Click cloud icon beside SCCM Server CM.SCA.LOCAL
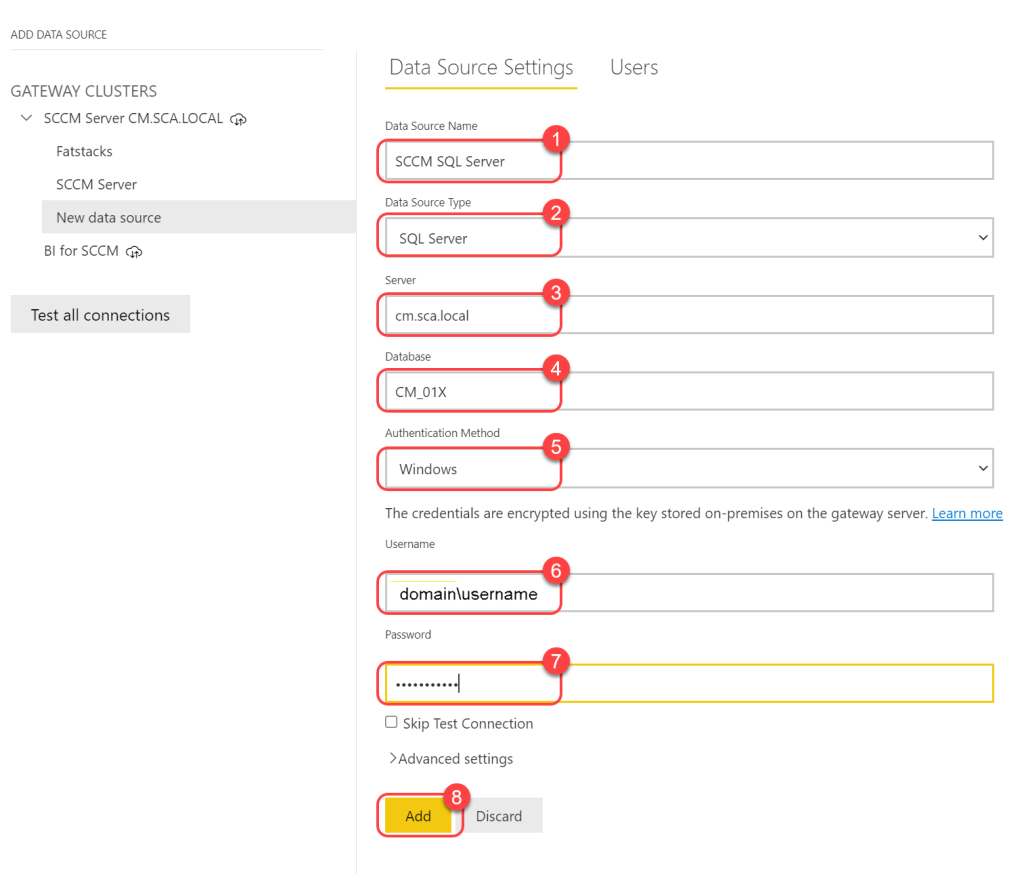Image resolution: width=1024 pixels, height=874 pixels. (x=238, y=119)
